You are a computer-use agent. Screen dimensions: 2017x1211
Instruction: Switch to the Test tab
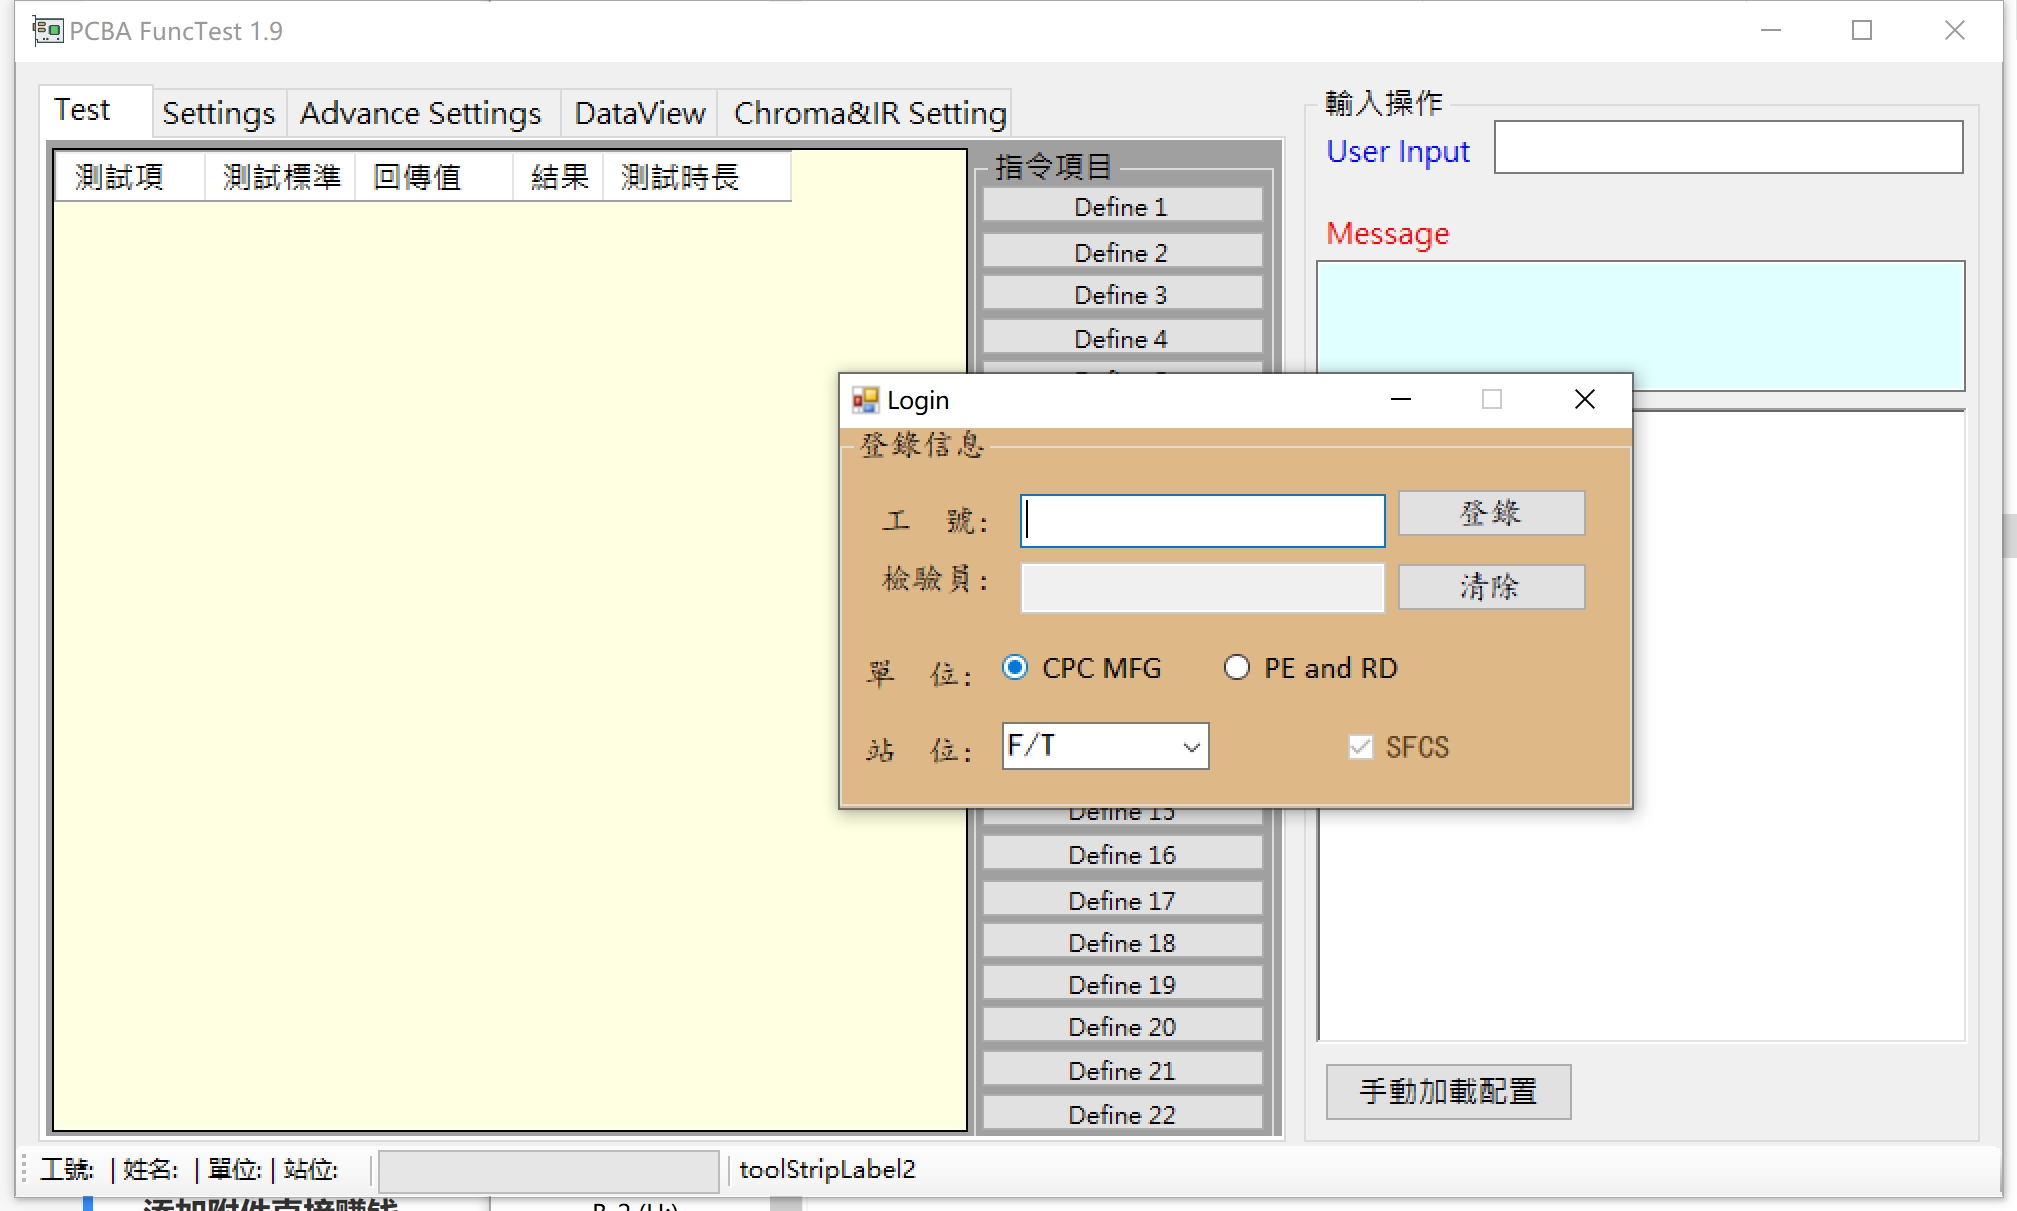[x=96, y=110]
